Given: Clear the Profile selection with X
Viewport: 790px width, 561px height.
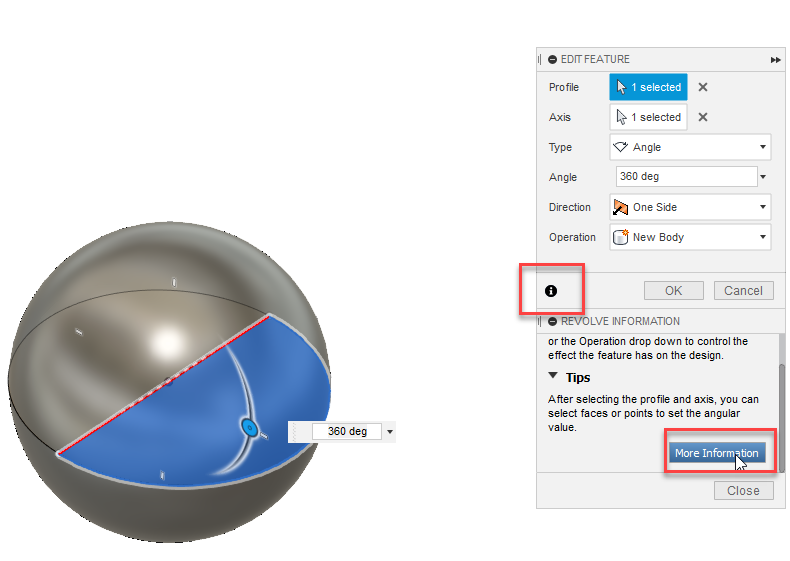Looking at the screenshot, I should [703, 87].
